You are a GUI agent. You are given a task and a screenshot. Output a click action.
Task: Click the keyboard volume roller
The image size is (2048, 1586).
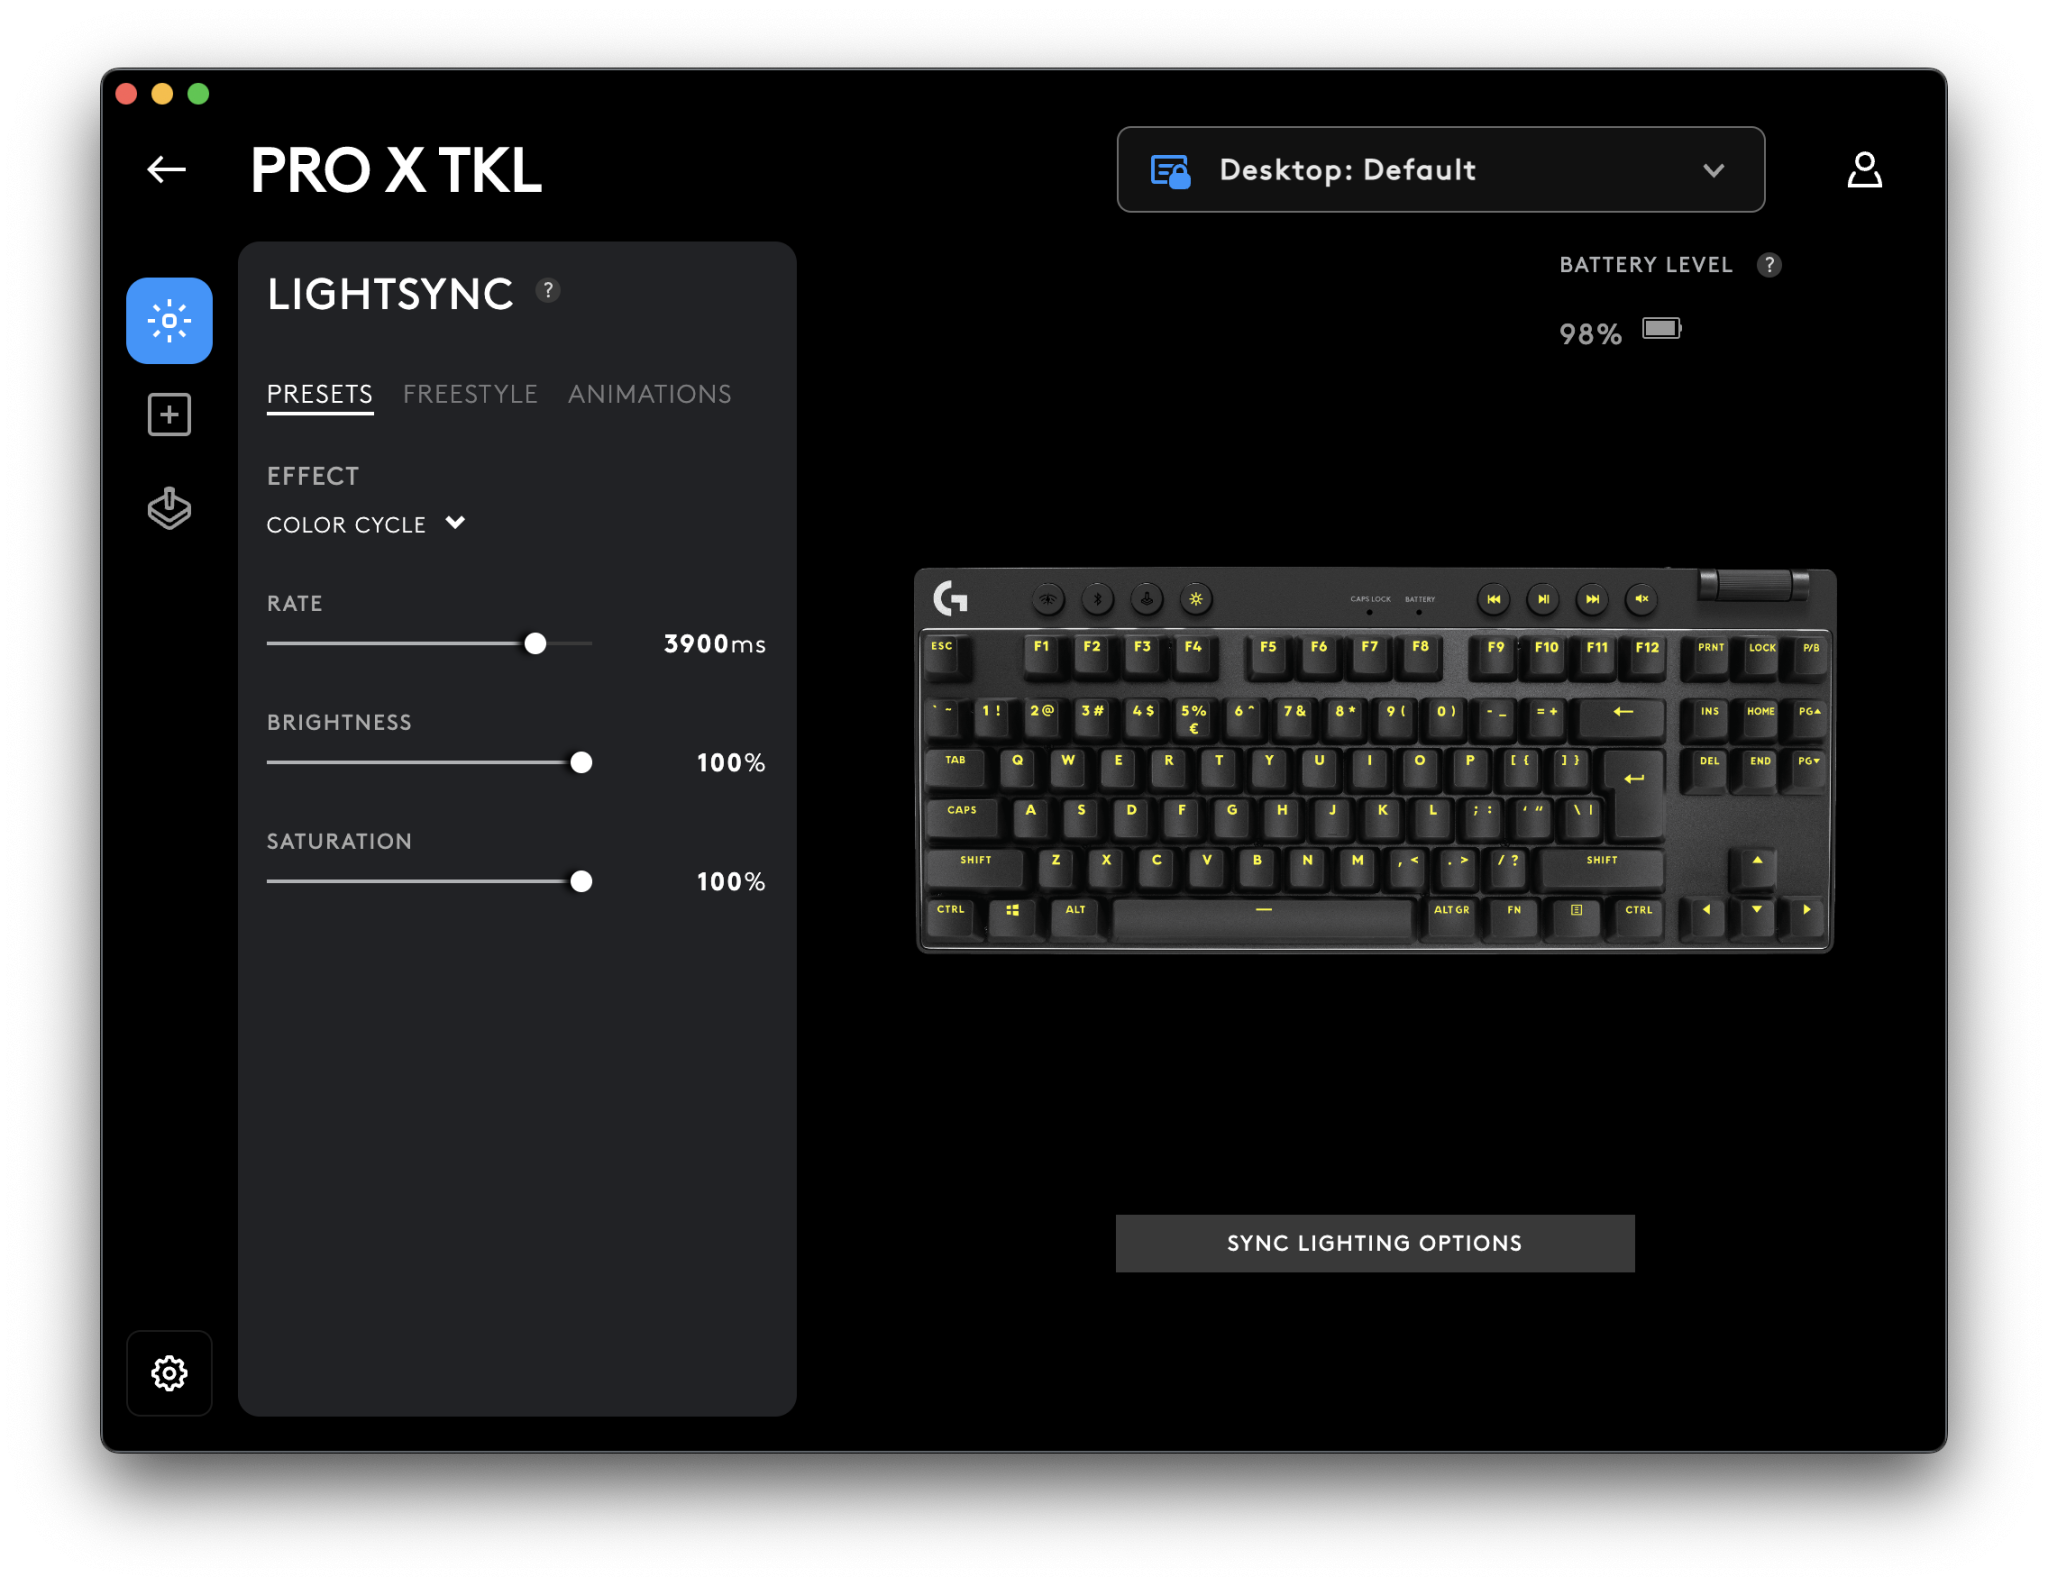(x=1754, y=585)
